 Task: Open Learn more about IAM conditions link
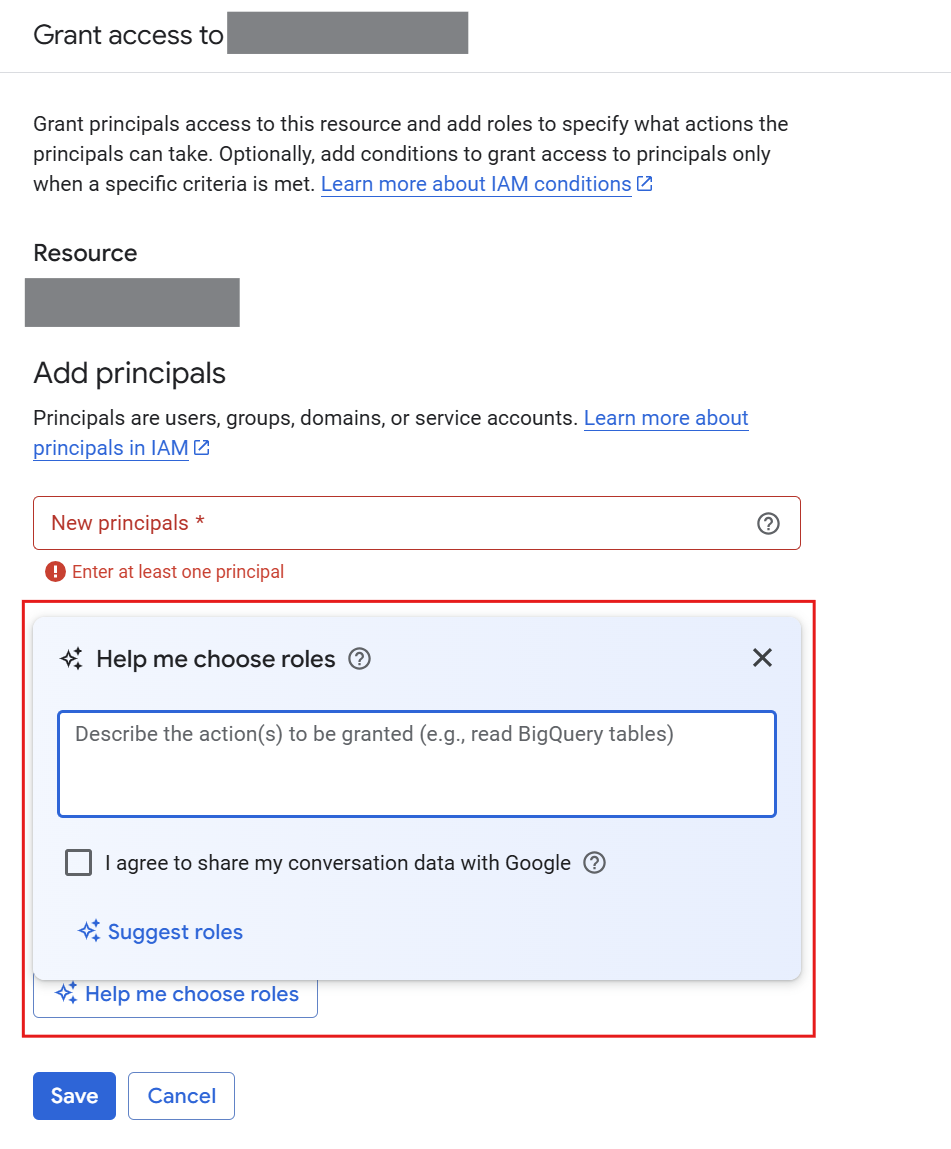[x=476, y=184]
